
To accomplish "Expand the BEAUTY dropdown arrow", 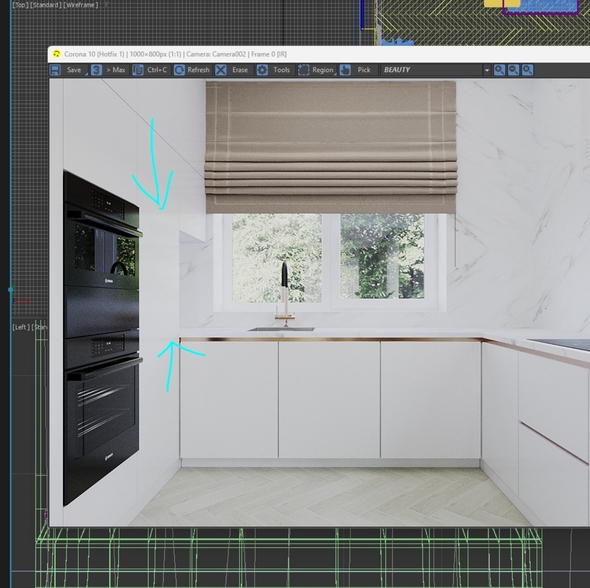I will point(487,70).
